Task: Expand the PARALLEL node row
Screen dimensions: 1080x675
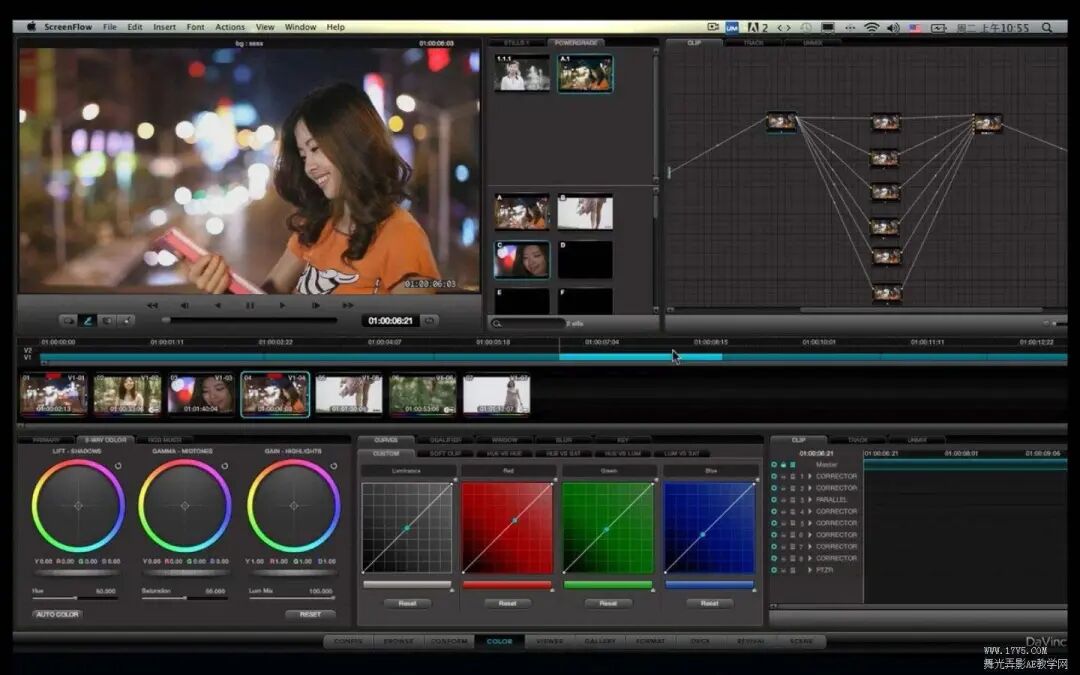Action: click(x=809, y=499)
